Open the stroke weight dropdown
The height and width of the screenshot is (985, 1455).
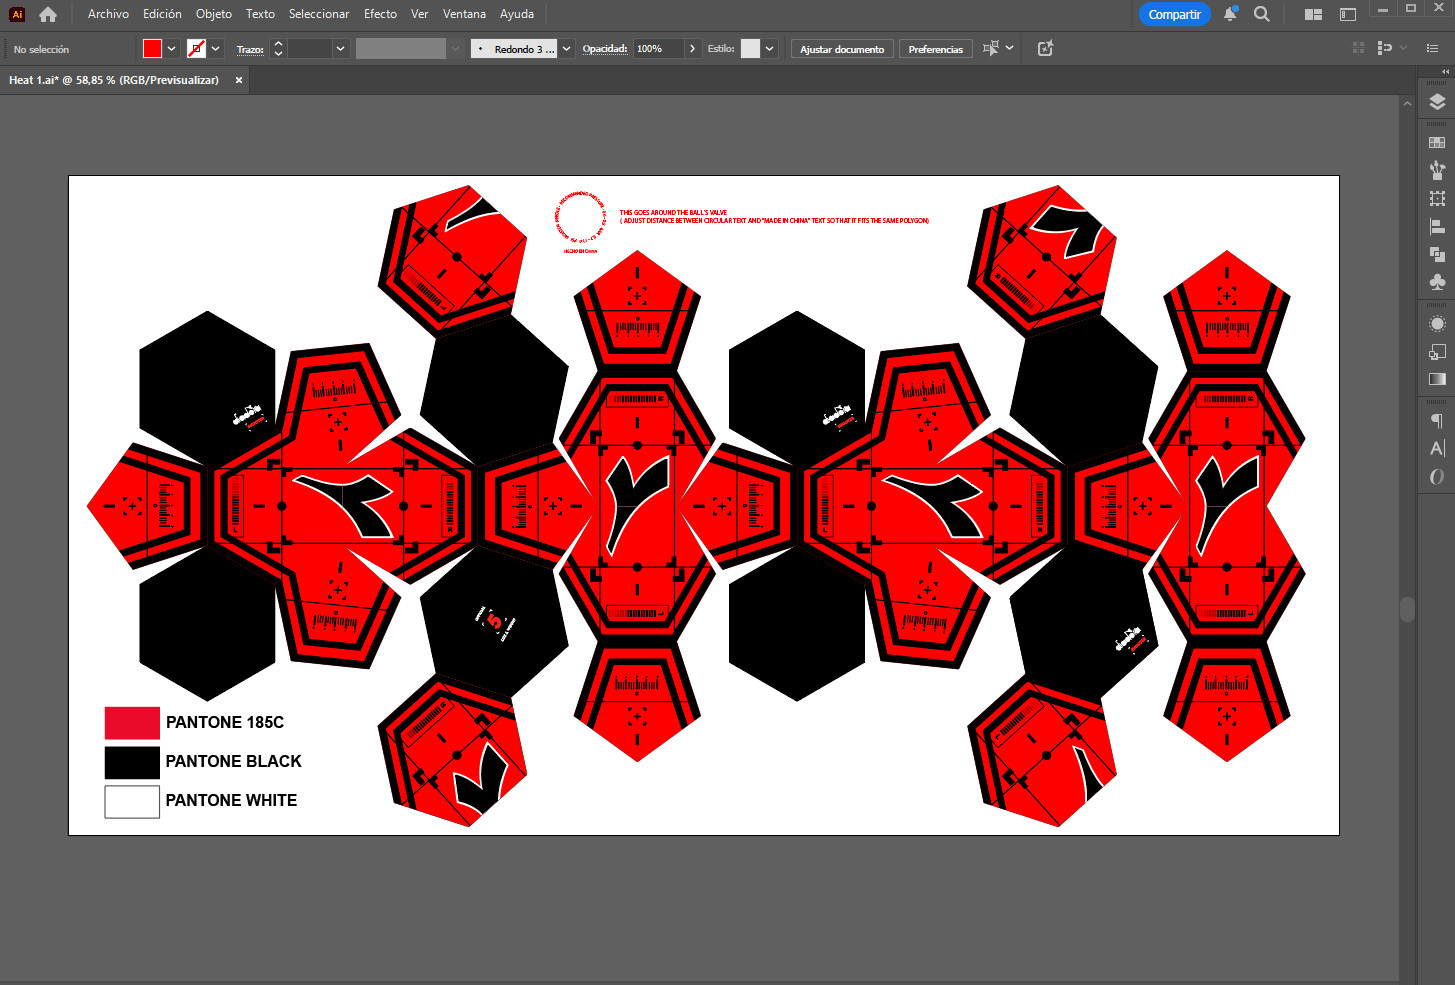coord(340,48)
